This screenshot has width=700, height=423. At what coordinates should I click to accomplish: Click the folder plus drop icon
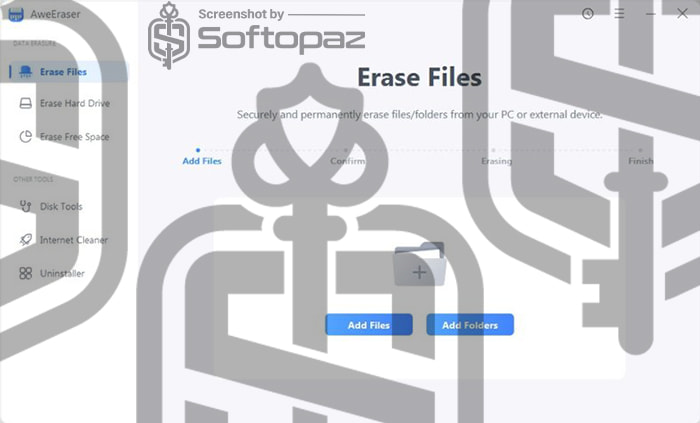click(419, 264)
